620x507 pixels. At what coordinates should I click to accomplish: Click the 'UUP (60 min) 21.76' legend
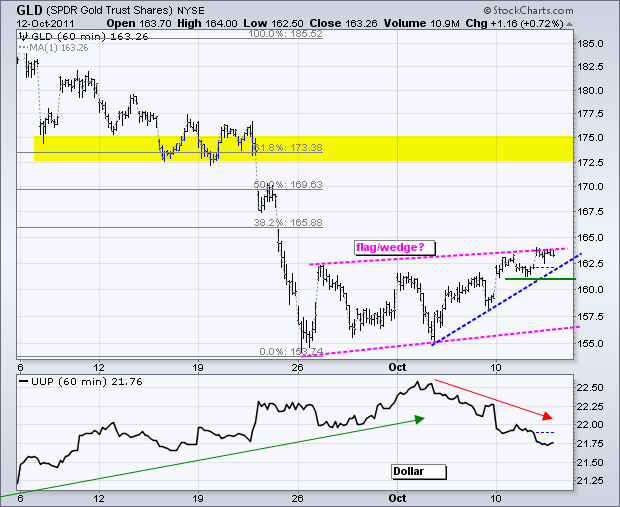coord(81,382)
